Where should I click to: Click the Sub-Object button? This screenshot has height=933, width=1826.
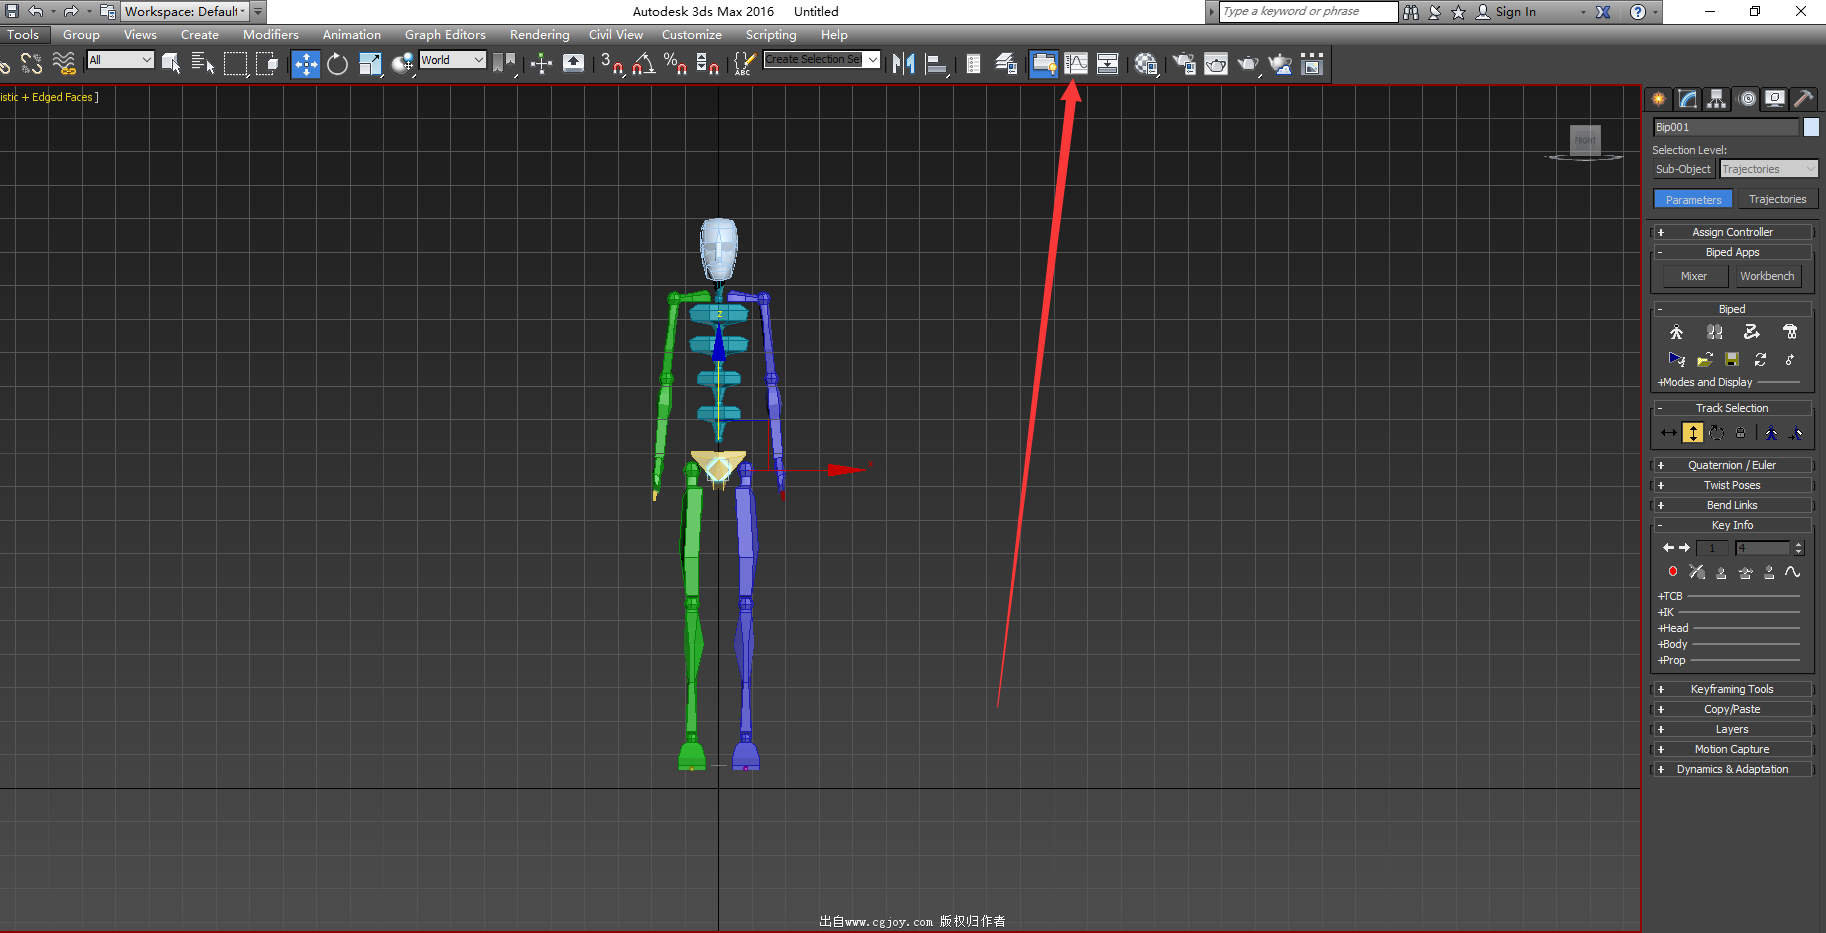click(x=1684, y=169)
